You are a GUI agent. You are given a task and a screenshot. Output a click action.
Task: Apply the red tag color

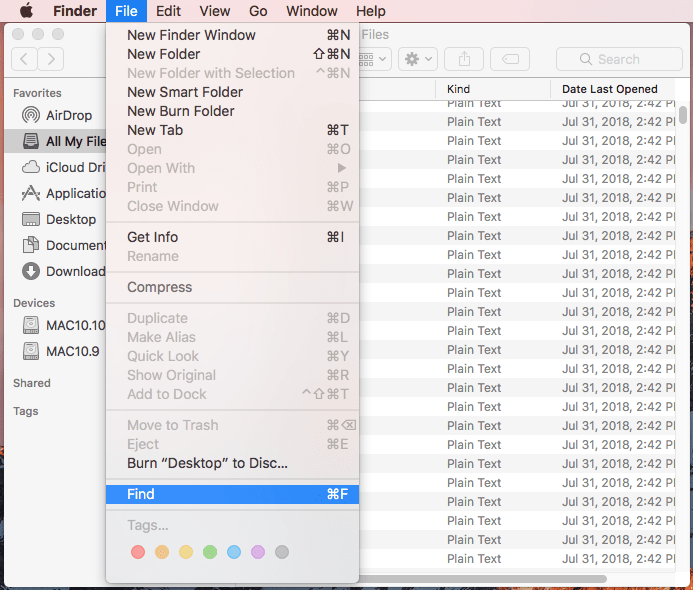[x=138, y=552]
